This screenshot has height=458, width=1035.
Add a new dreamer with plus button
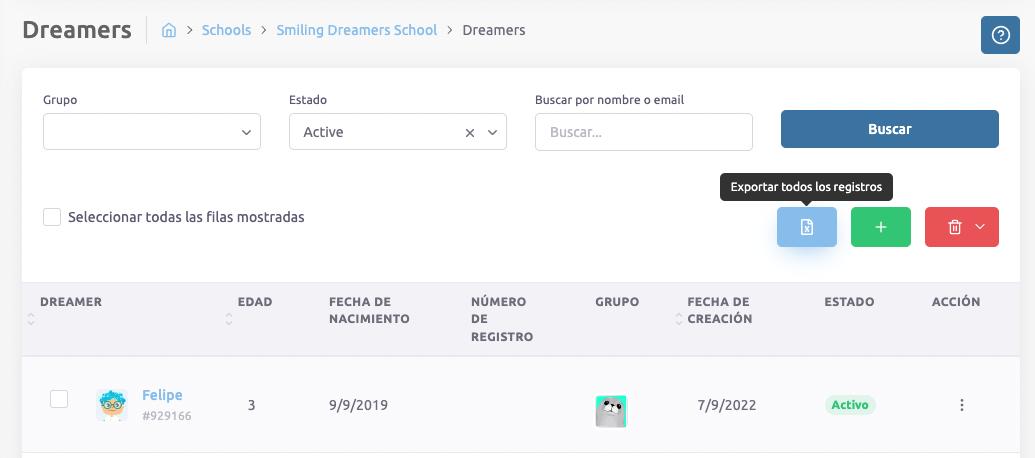tap(880, 227)
